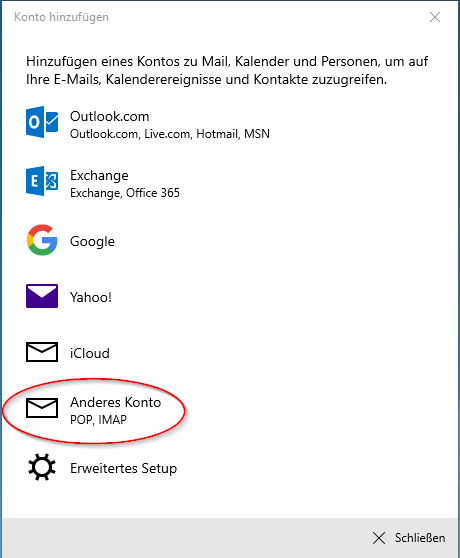
Task: Choose the Exchange account label
Action: click(x=99, y=175)
